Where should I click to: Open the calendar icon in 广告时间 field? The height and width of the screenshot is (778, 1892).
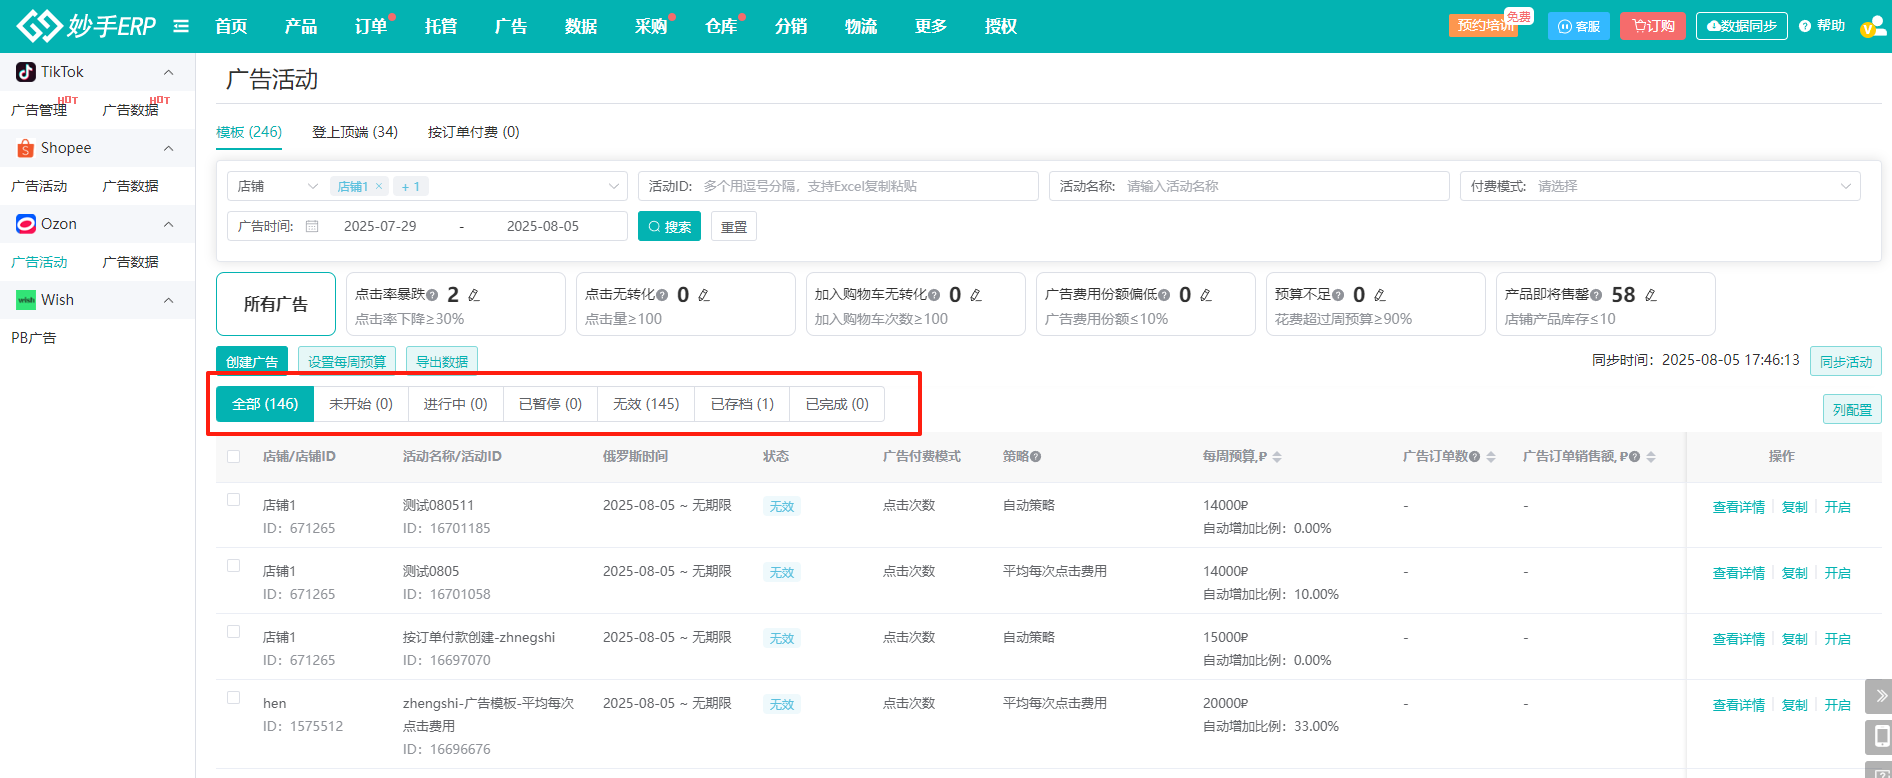(312, 227)
